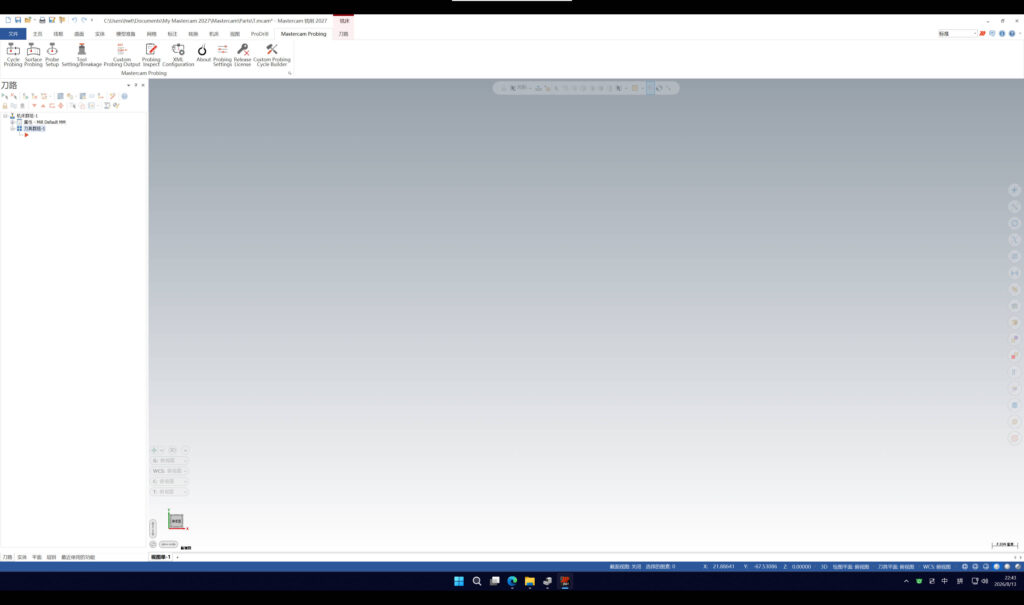This screenshot has width=1024, height=605.
Task: Open XML Configuration
Action: pyautogui.click(x=178, y=55)
